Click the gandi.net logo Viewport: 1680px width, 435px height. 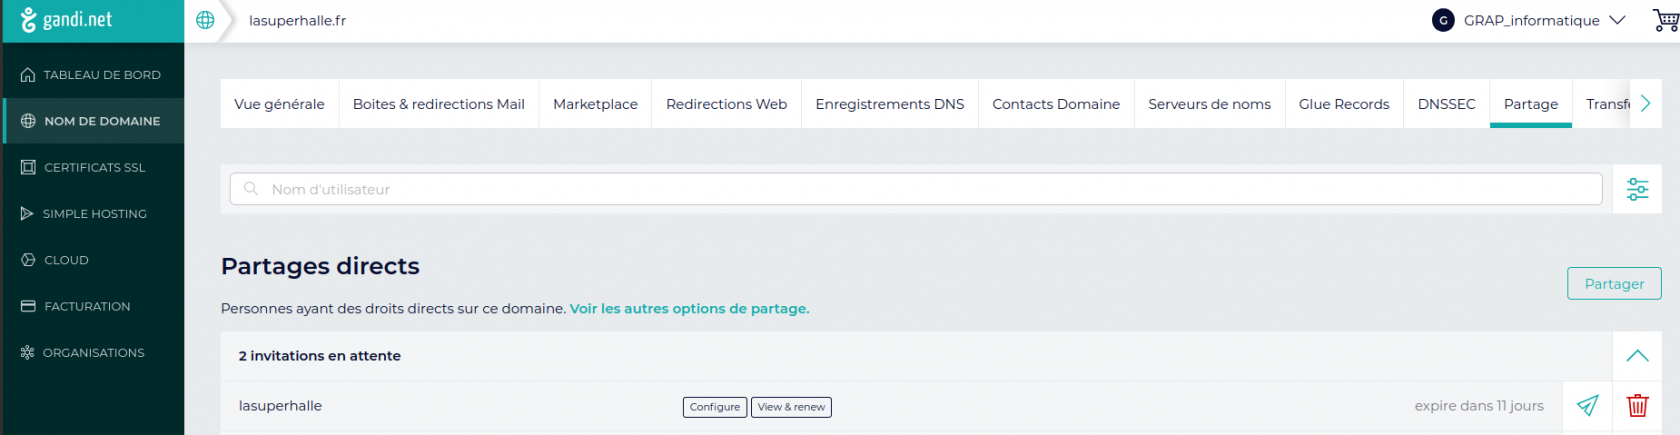click(x=67, y=20)
